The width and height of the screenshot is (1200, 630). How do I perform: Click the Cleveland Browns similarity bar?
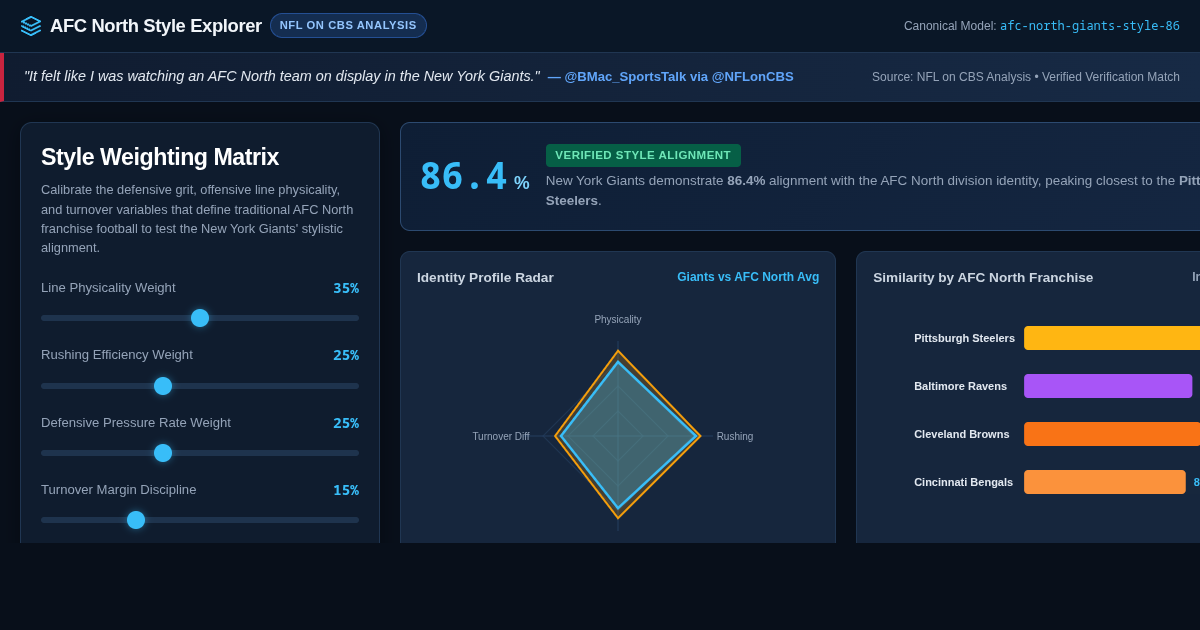click(1112, 434)
